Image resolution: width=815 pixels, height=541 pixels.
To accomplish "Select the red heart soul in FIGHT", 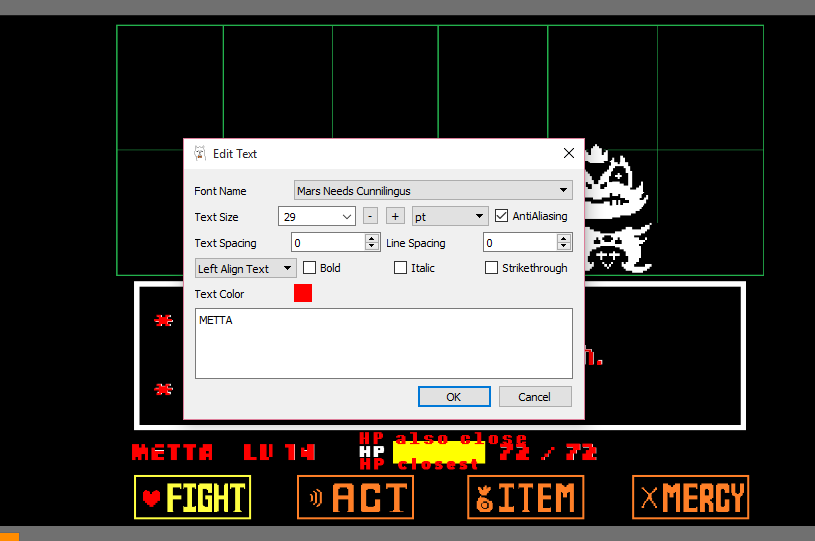I will (151, 497).
